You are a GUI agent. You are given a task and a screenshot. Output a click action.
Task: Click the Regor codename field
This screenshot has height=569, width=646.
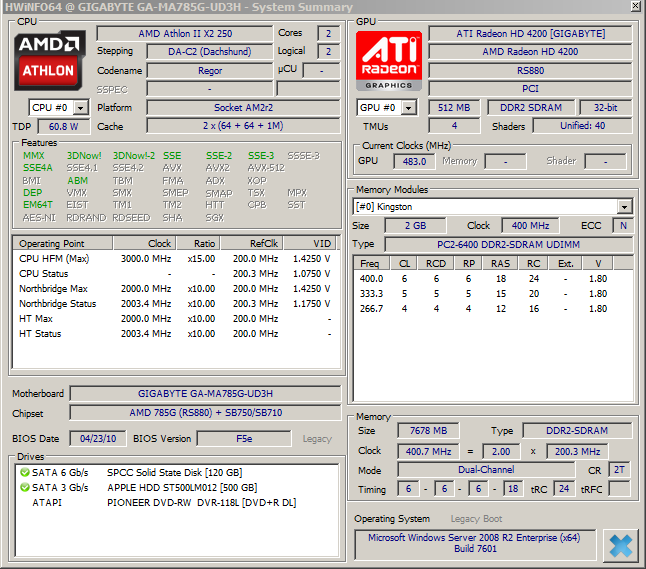[210, 71]
